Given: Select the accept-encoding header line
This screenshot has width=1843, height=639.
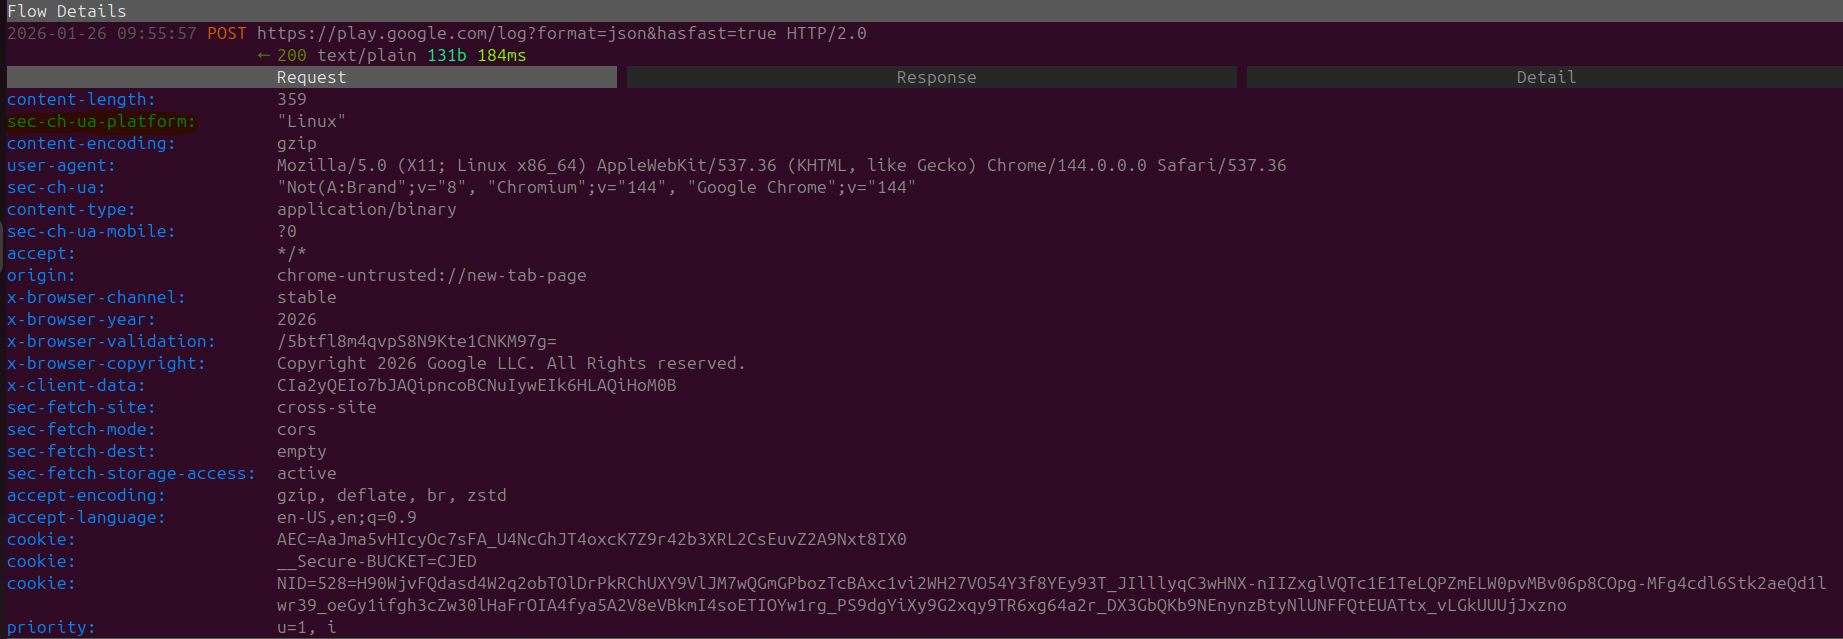Looking at the screenshot, I should pyautogui.click(x=84, y=495).
